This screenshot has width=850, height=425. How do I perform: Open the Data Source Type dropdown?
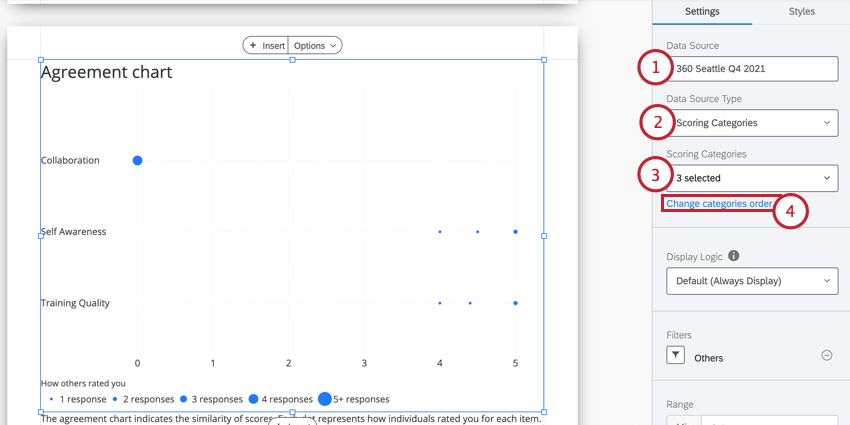[x=752, y=123]
